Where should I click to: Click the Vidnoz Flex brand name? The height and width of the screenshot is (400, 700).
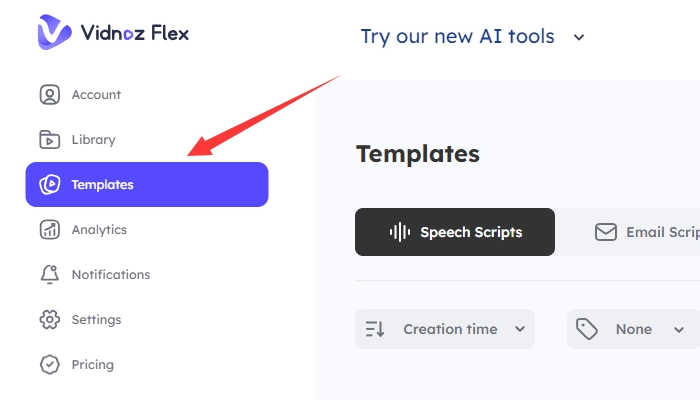[x=136, y=33]
